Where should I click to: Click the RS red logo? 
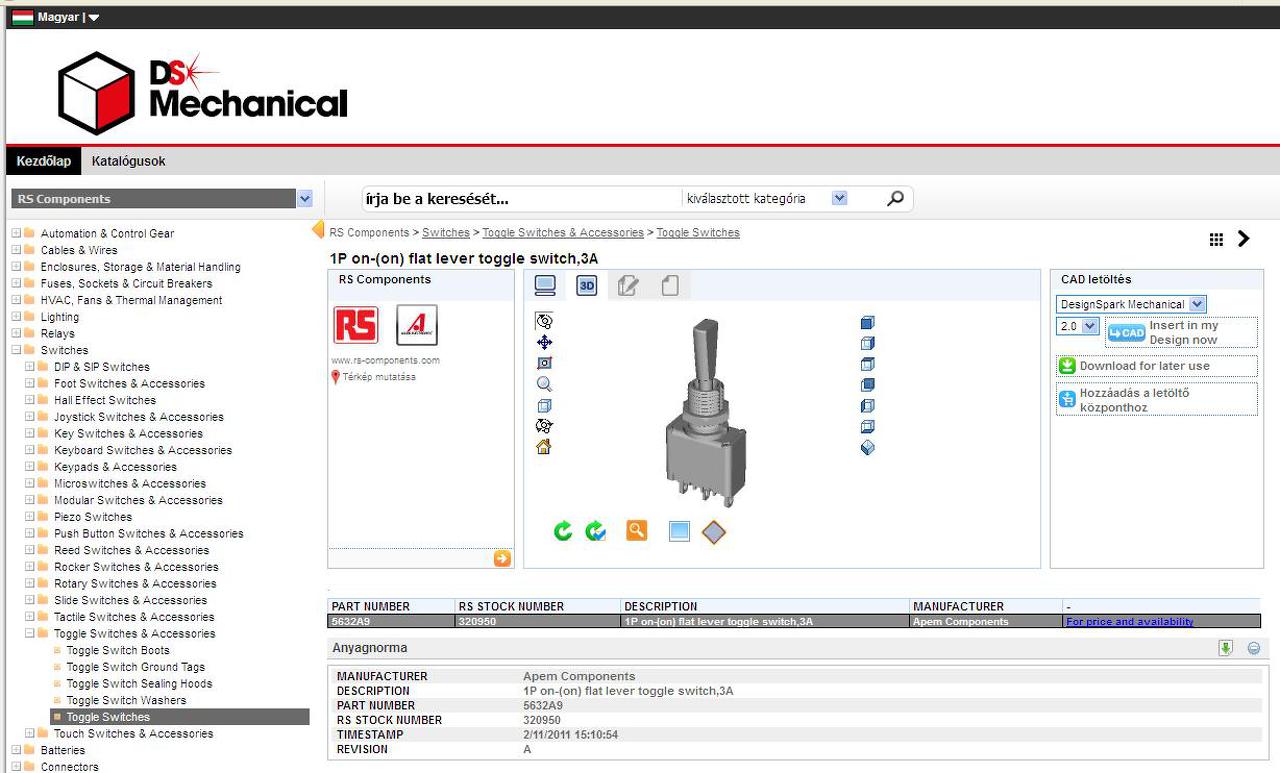point(356,326)
